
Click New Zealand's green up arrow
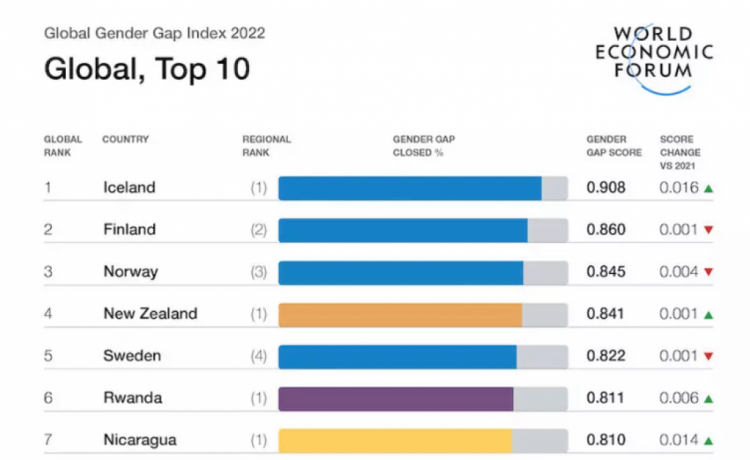click(x=709, y=314)
